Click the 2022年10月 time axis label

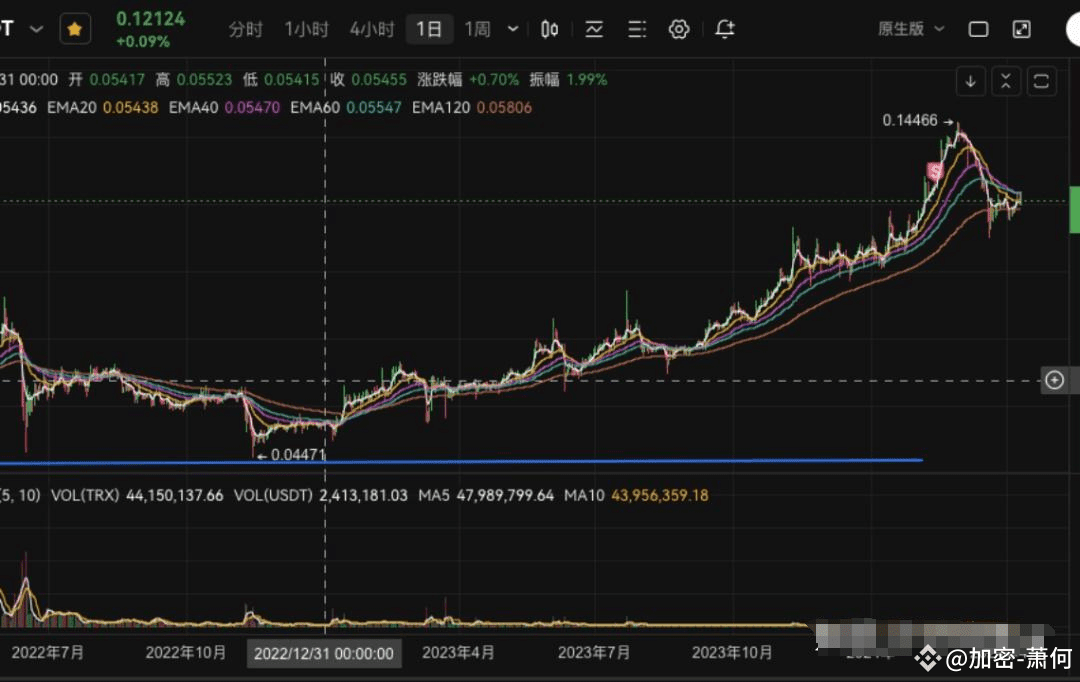(186, 652)
